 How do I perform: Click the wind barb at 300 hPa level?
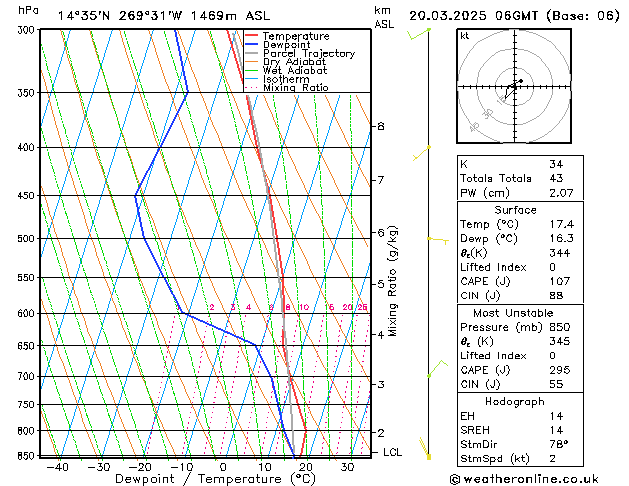(x=420, y=34)
